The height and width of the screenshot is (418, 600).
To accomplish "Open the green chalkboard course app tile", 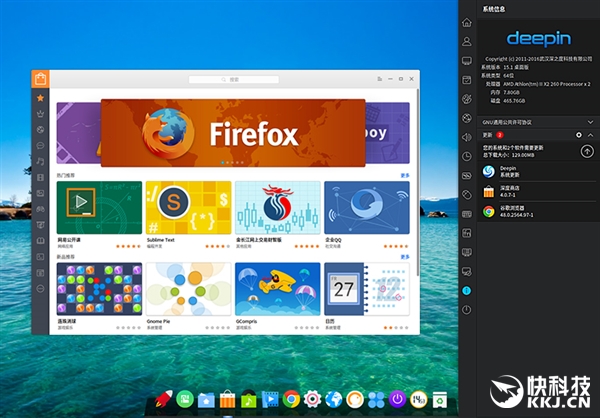I will coord(99,207).
